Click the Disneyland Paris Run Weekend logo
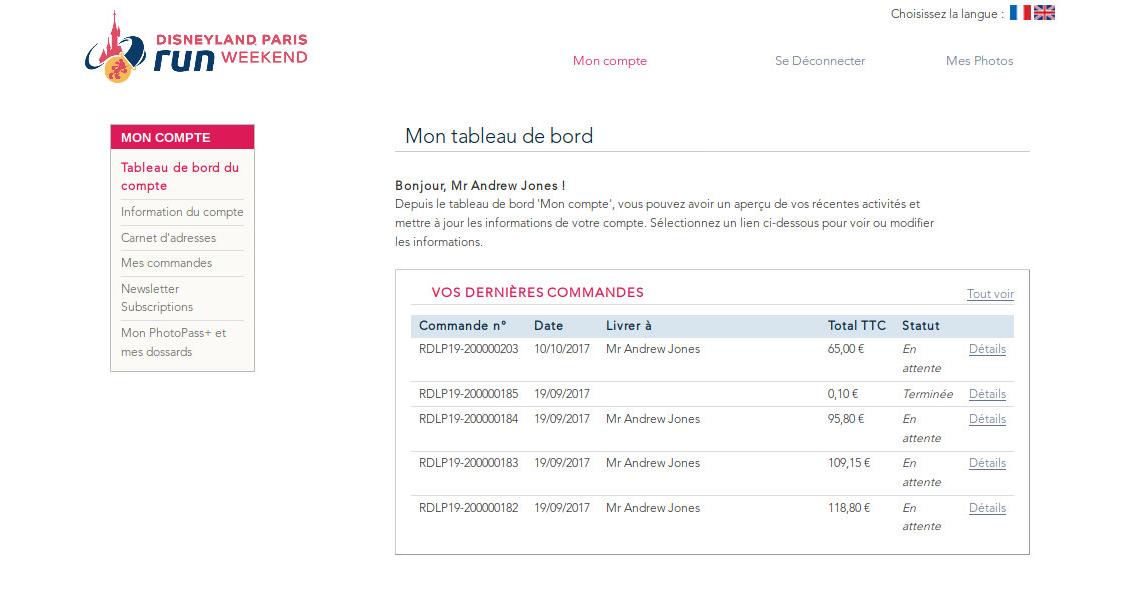Screen dimensions: 1140x600 [197, 47]
